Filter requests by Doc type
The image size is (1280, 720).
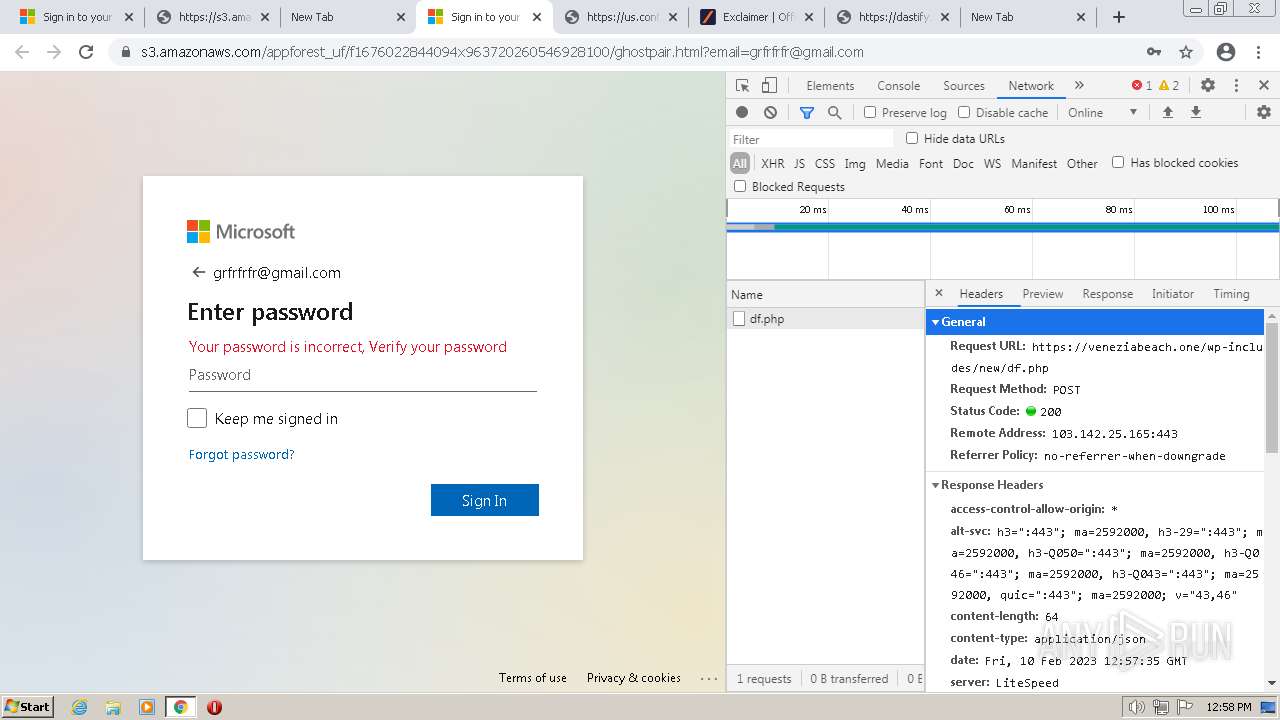click(x=963, y=163)
